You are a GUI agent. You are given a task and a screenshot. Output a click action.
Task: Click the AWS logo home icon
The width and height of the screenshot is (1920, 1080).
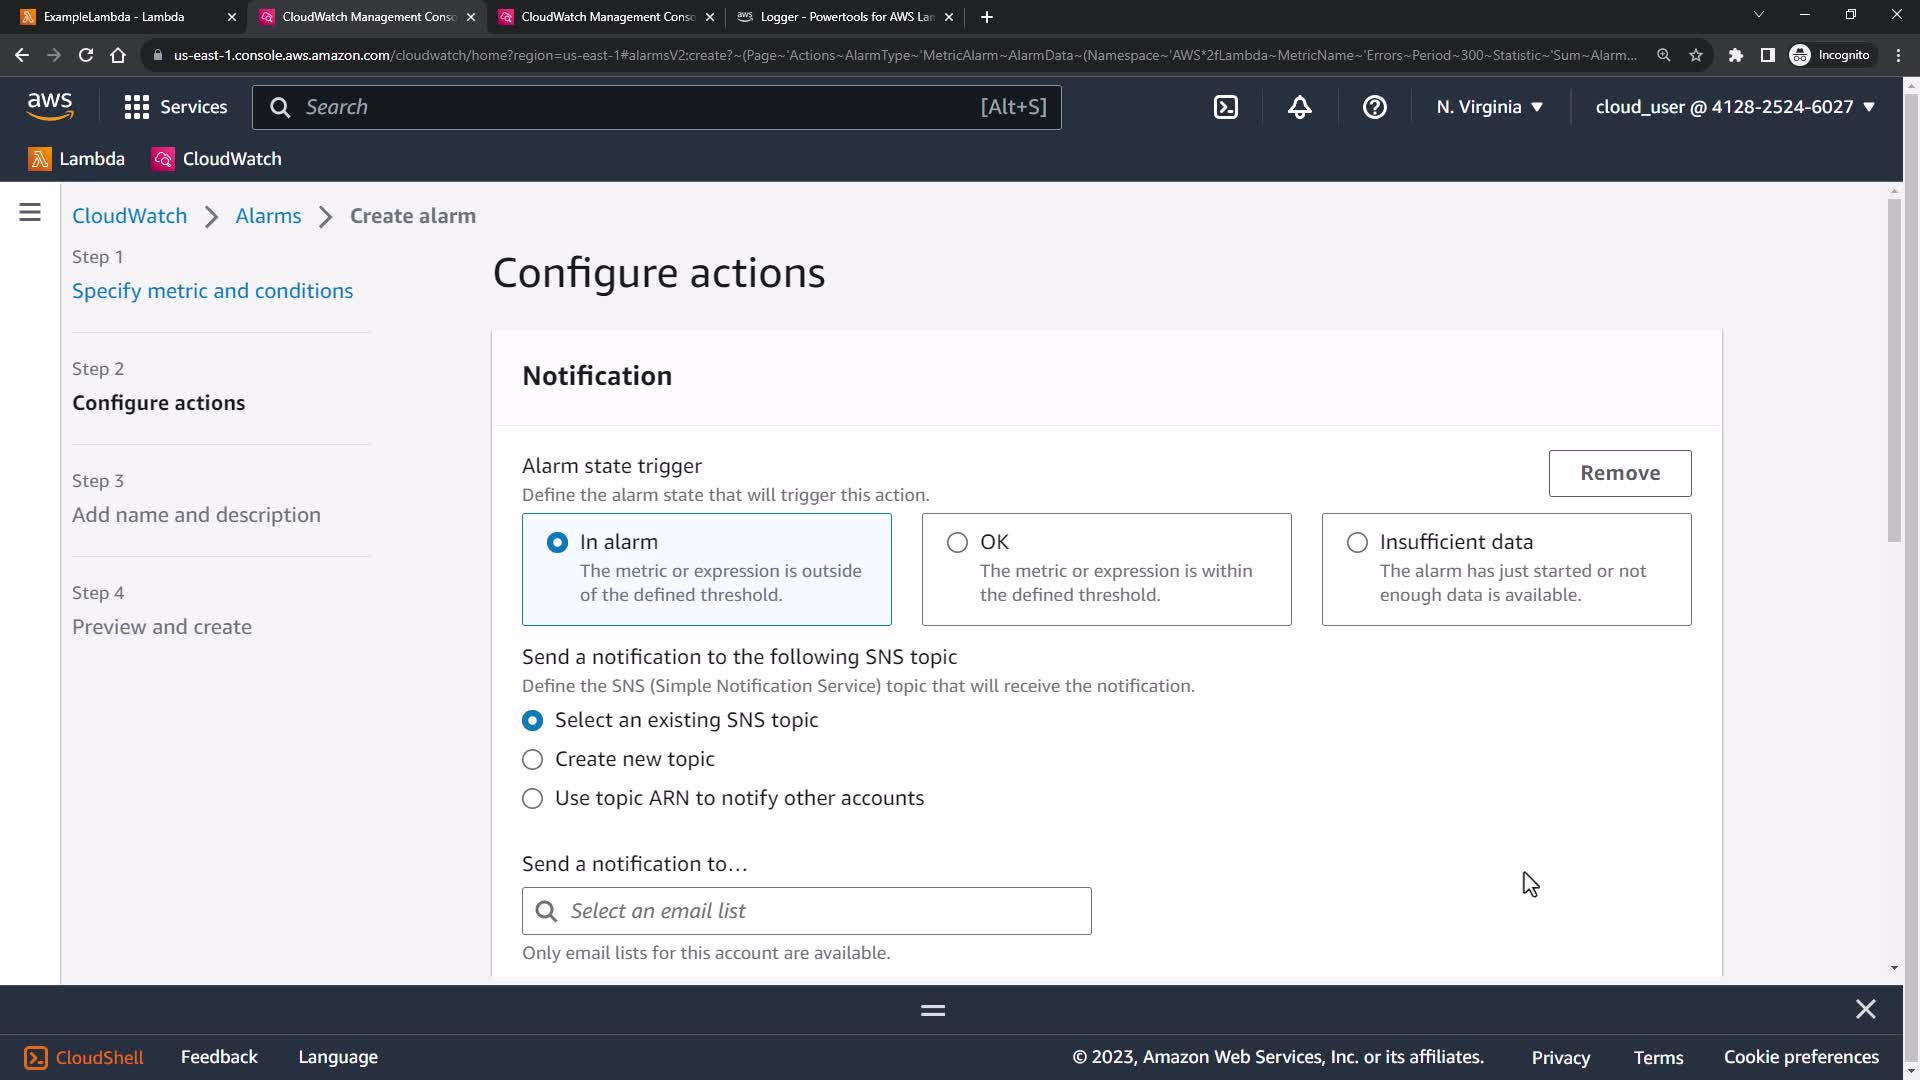[x=50, y=106]
